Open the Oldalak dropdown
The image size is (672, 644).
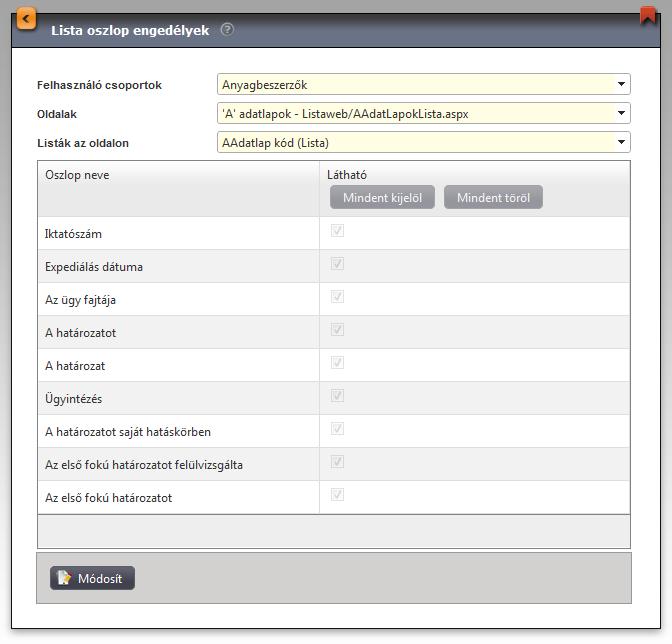423,114
